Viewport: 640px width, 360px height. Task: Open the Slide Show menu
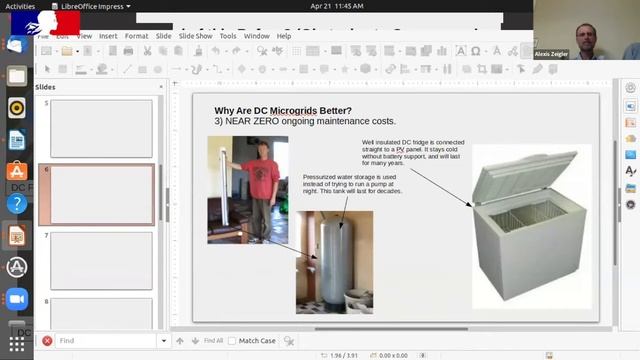[x=196, y=36]
